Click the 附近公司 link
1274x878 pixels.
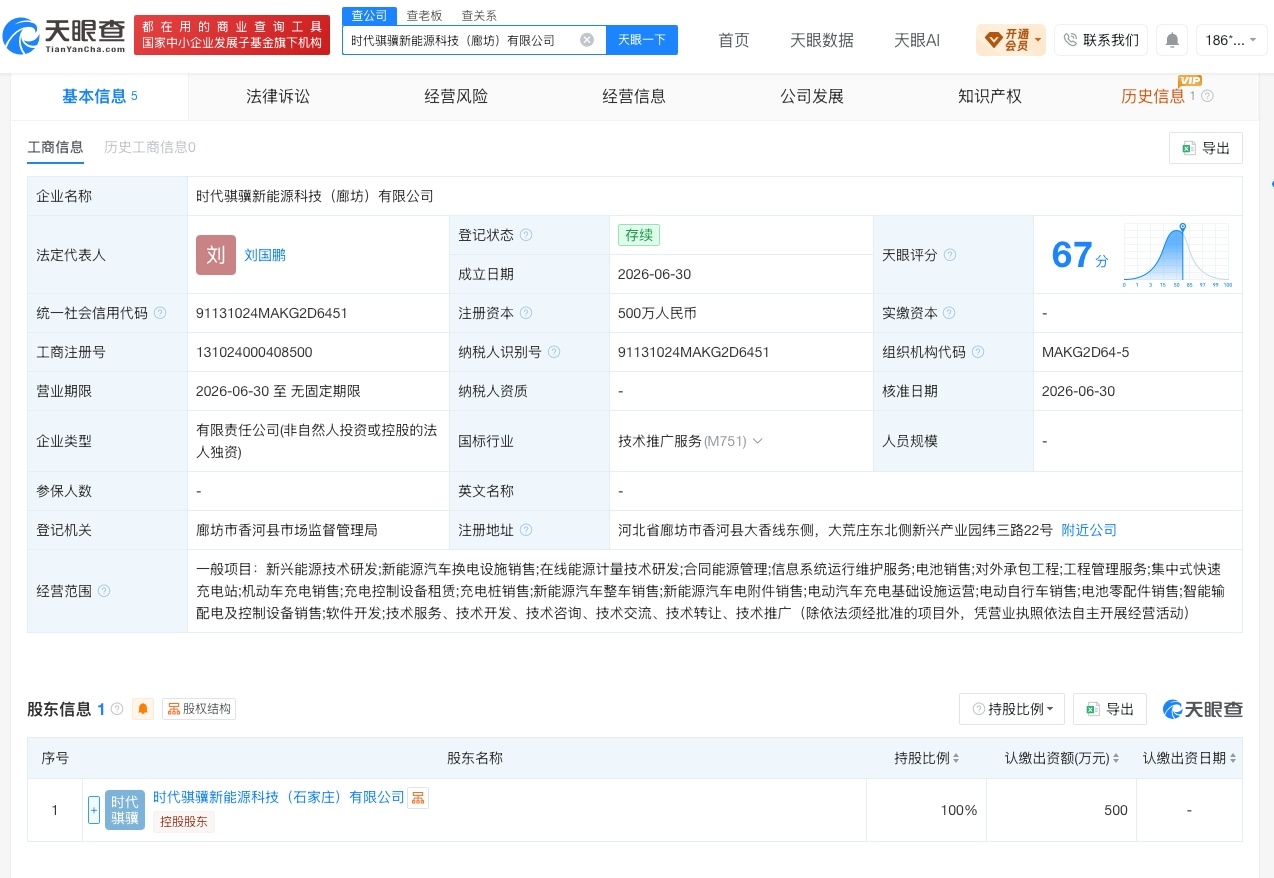[1089, 530]
